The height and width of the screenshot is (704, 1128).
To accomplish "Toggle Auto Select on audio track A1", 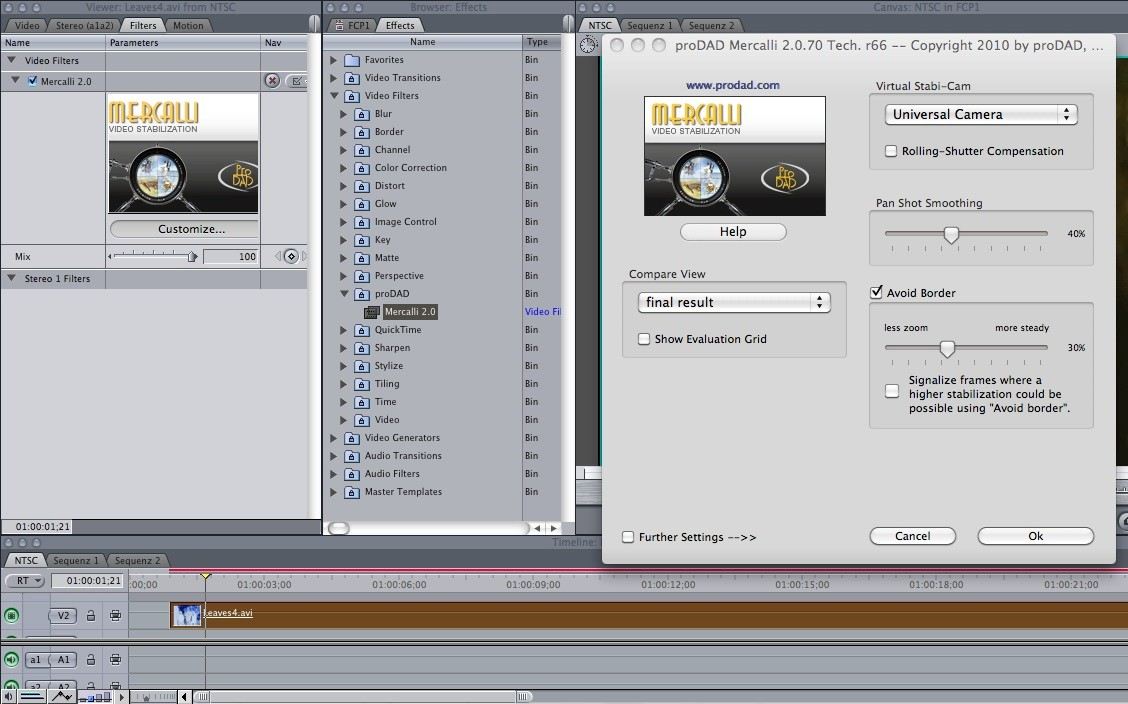I will 115,659.
